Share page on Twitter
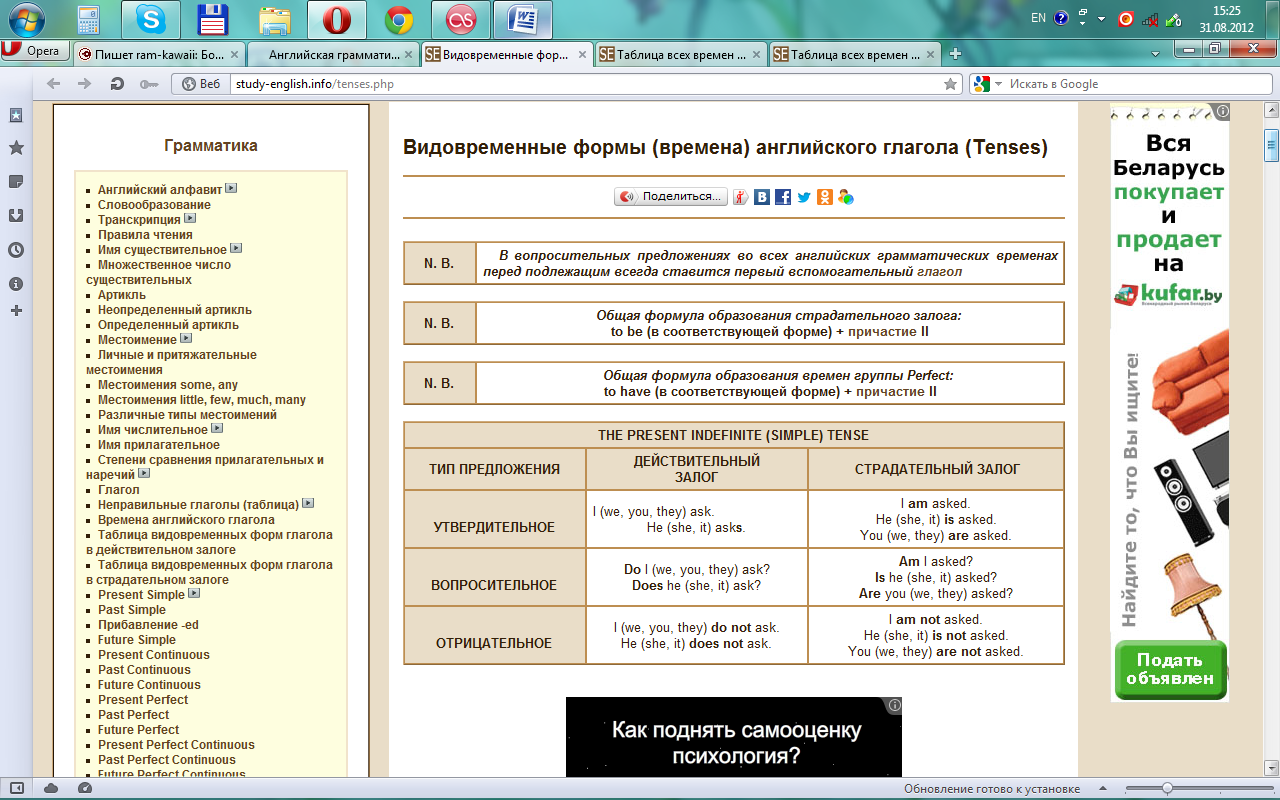Image resolution: width=1280 pixels, height=800 pixels. [x=804, y=197]
